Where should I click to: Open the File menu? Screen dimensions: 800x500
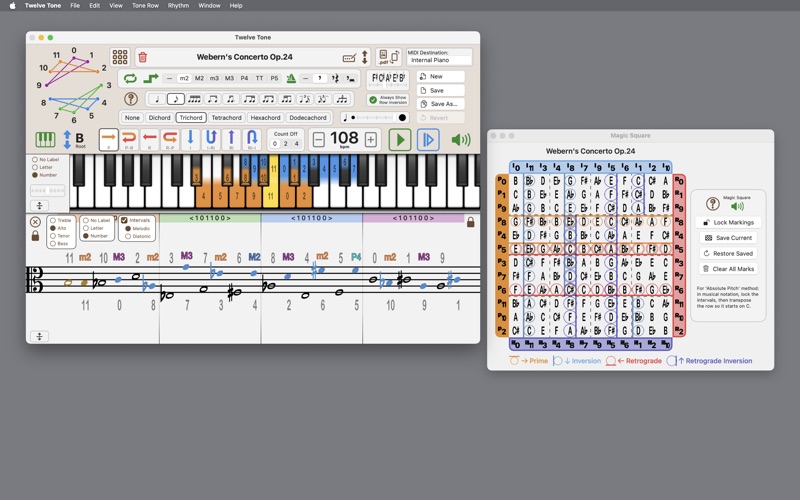coord(75,6)
